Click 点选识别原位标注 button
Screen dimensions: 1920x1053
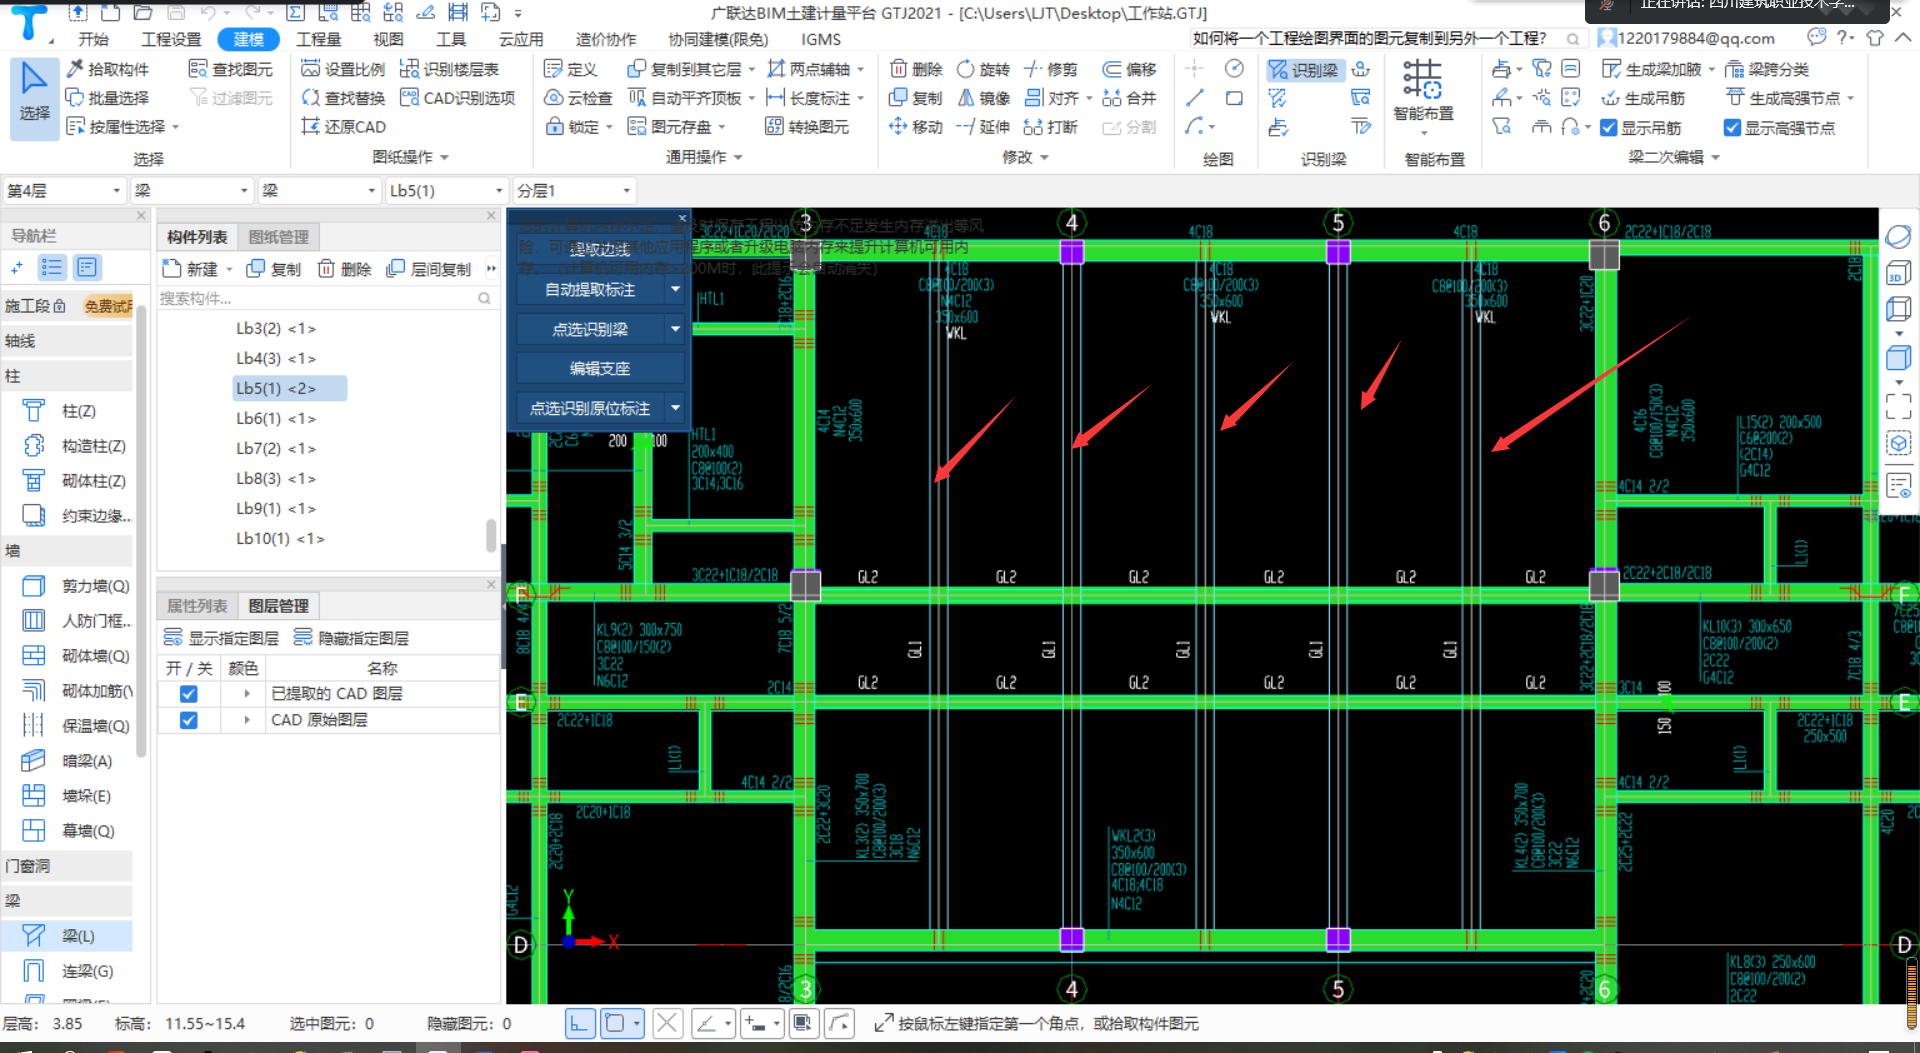coord(590,407)
